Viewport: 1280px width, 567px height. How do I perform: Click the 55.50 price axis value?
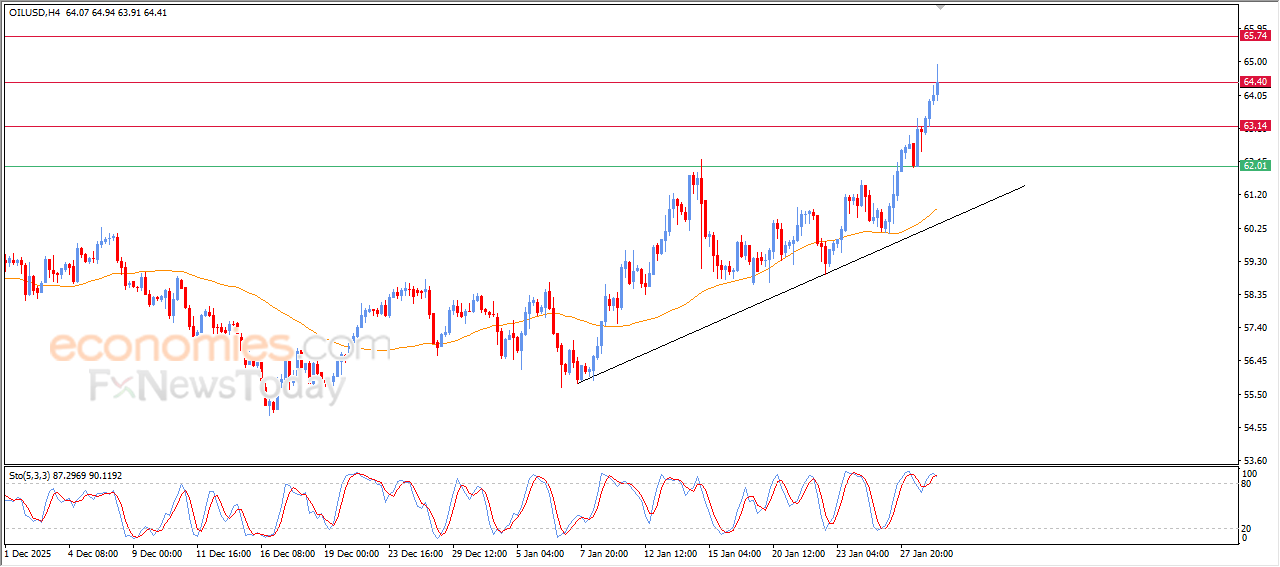pos(1257,394)
